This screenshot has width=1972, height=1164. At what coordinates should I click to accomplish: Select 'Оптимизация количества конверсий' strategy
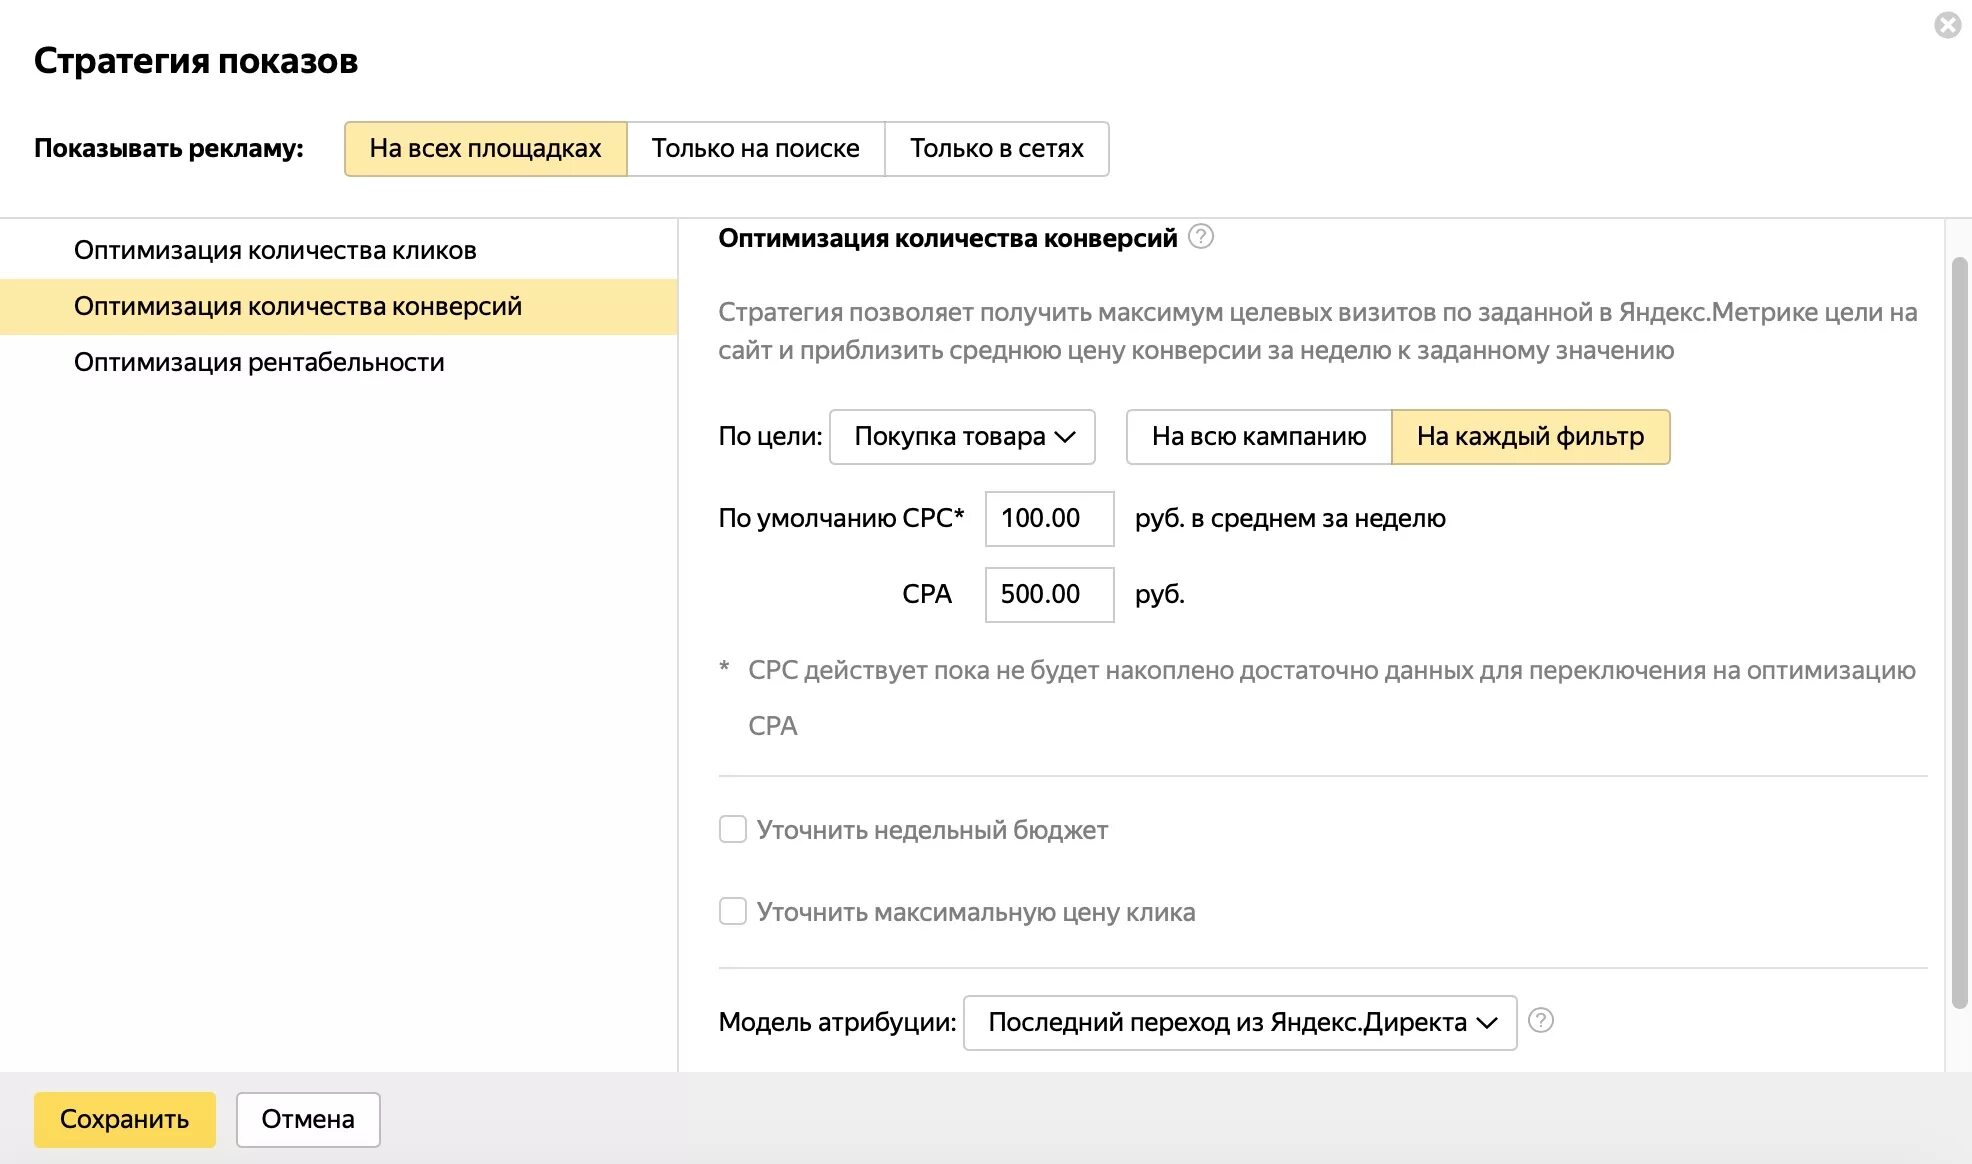click(298, 306)
